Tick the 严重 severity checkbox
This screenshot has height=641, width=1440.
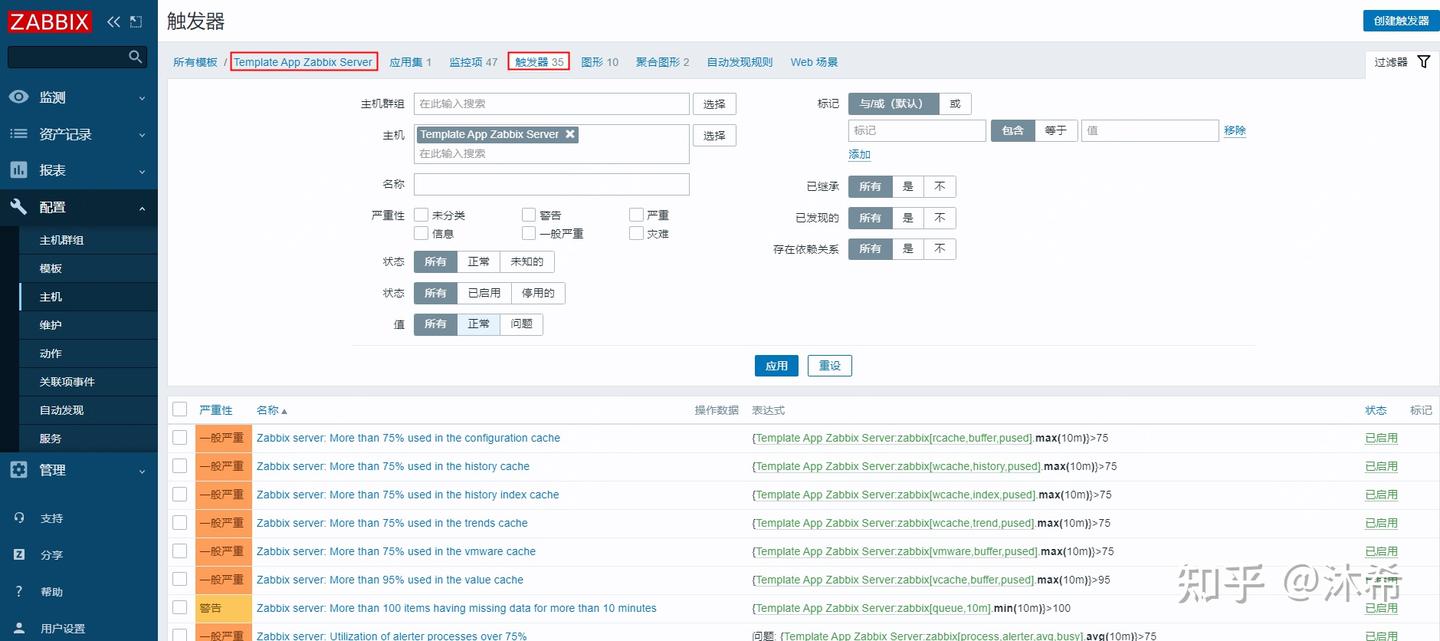coord(637,215)
